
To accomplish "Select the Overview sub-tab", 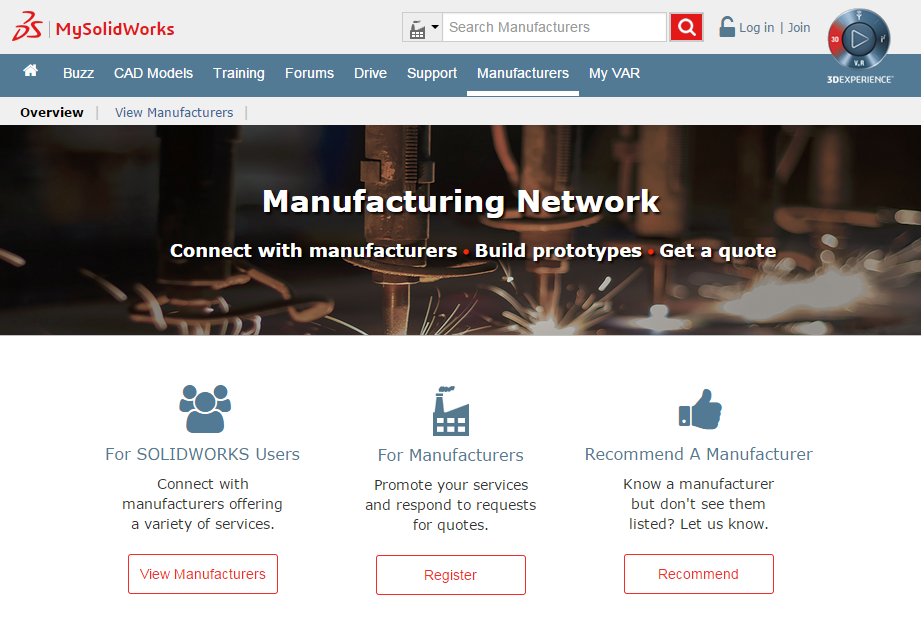I will [52, 112].
